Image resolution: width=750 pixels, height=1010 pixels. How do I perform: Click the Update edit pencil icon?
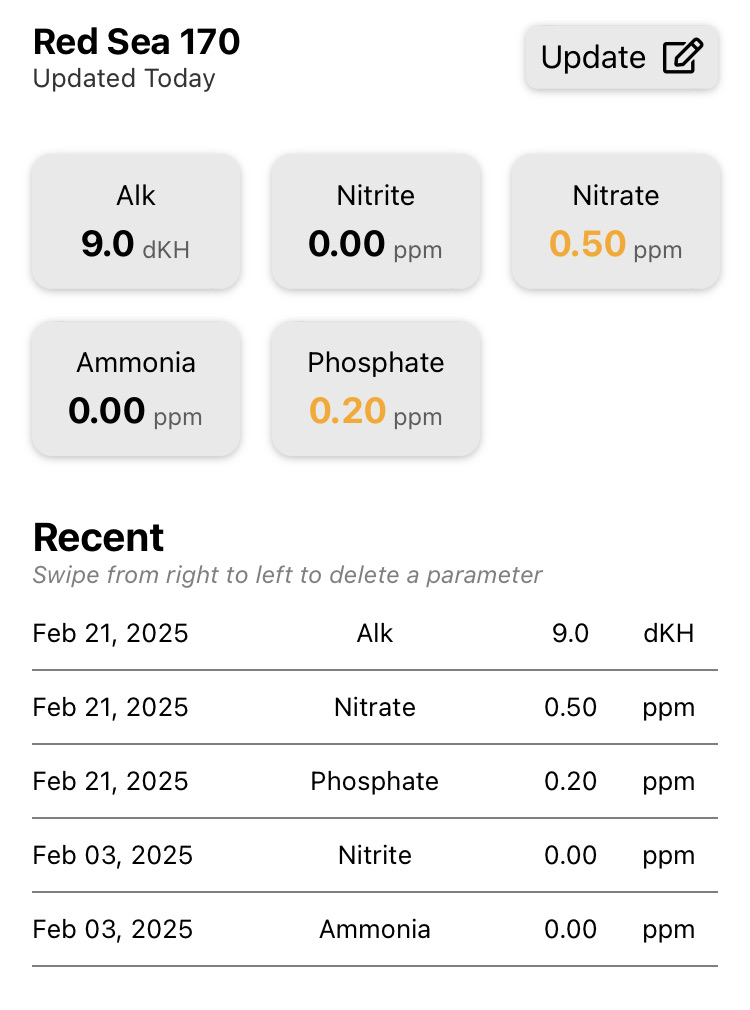(683, 57)
